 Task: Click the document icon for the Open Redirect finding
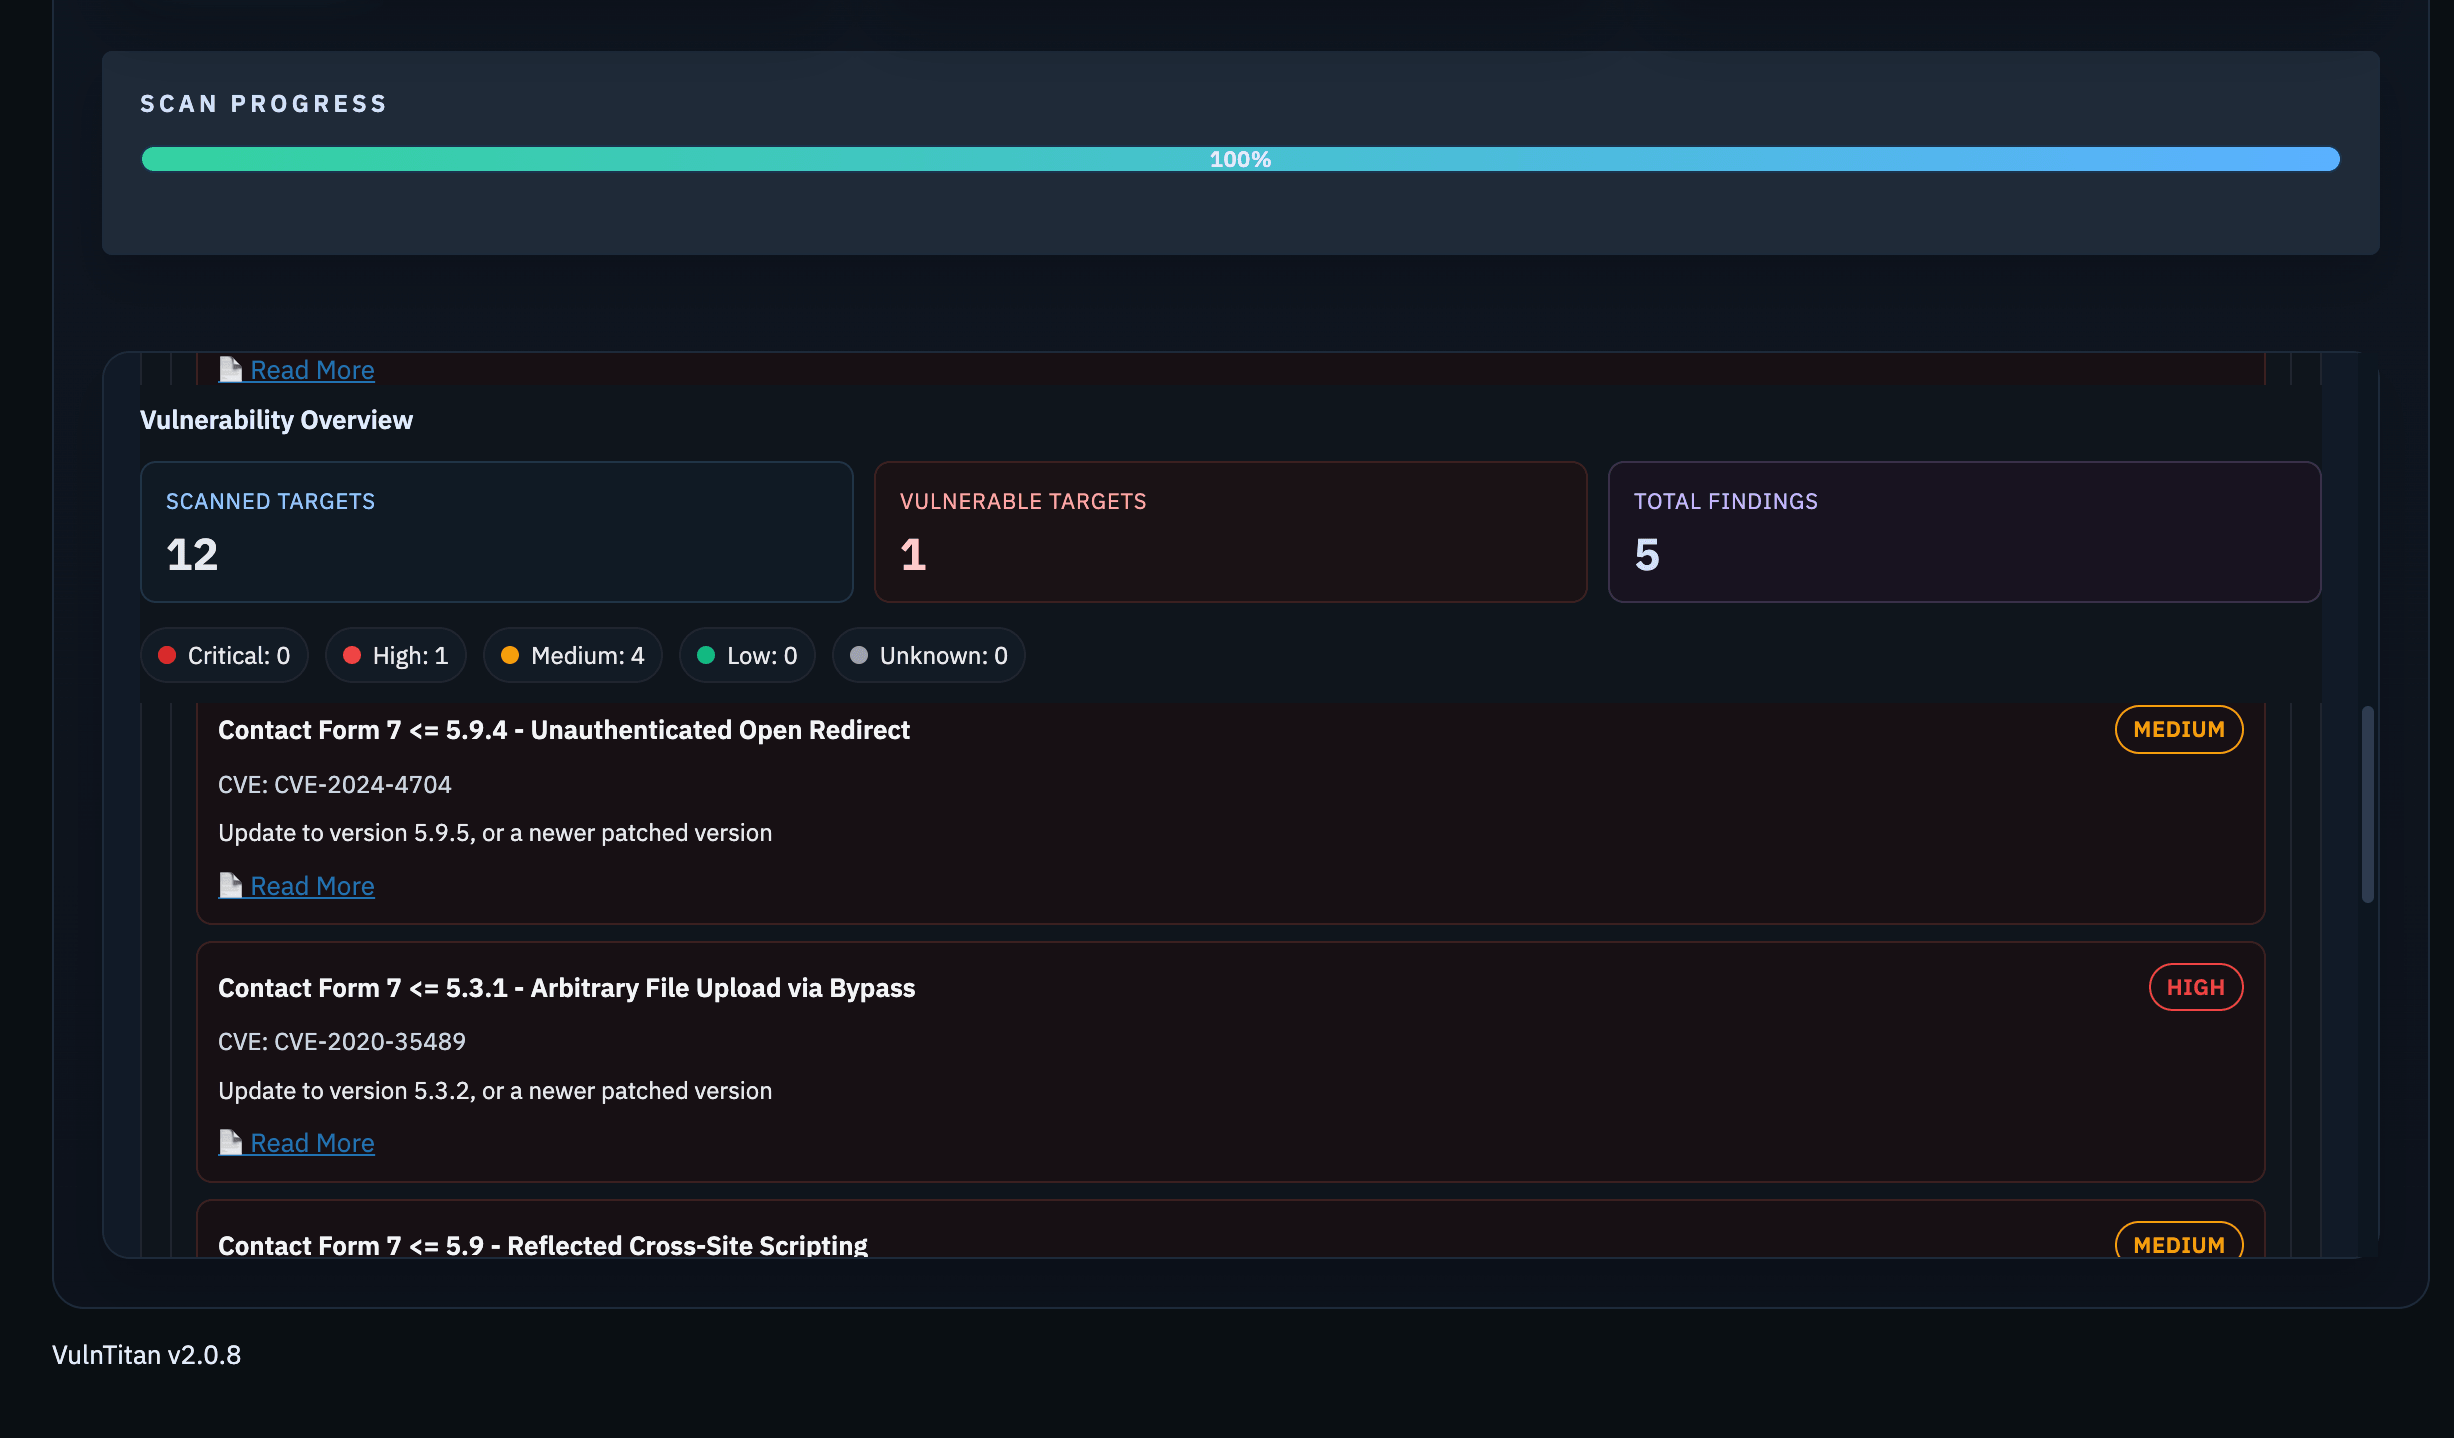pyautogui.click(x=231, y=885)
